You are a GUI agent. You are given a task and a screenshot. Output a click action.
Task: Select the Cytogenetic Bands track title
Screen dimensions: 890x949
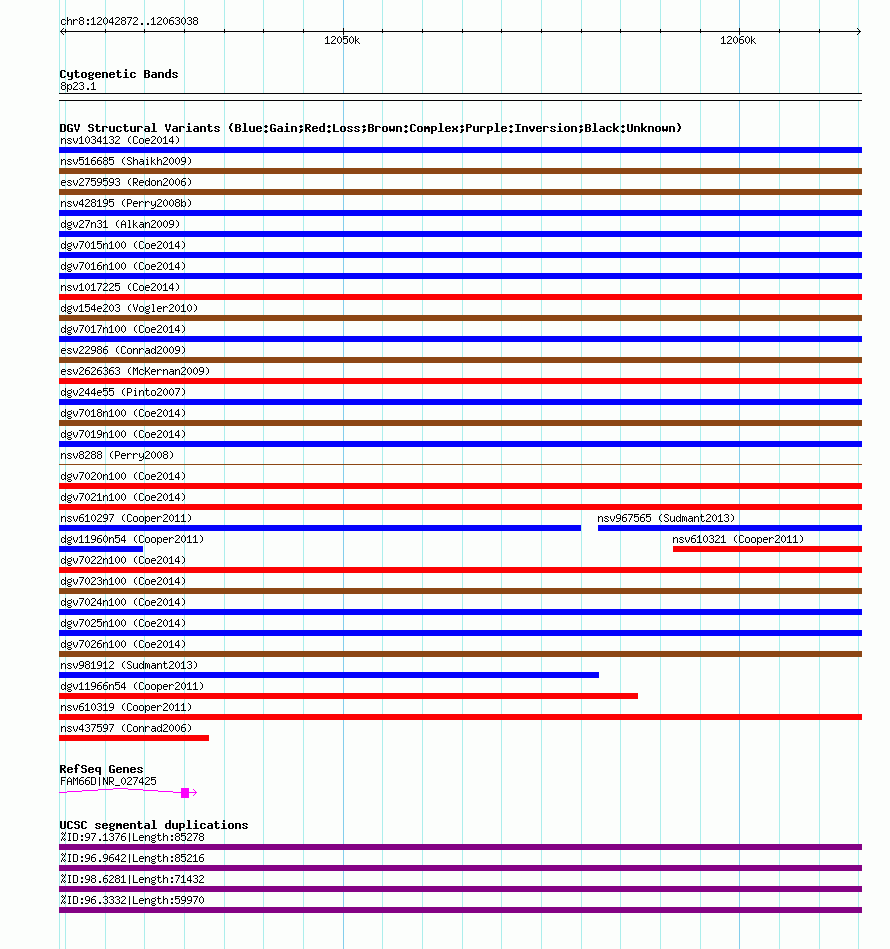click(x=119, y=74)
